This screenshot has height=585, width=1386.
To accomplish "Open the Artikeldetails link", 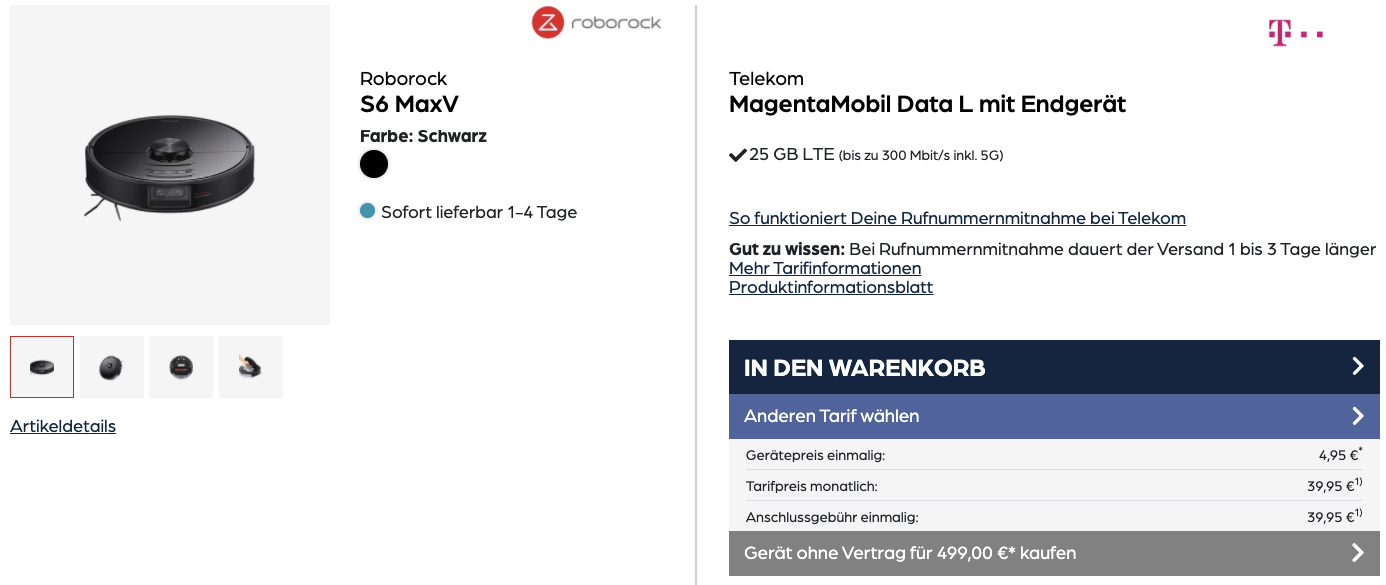I will pos(63,426).
